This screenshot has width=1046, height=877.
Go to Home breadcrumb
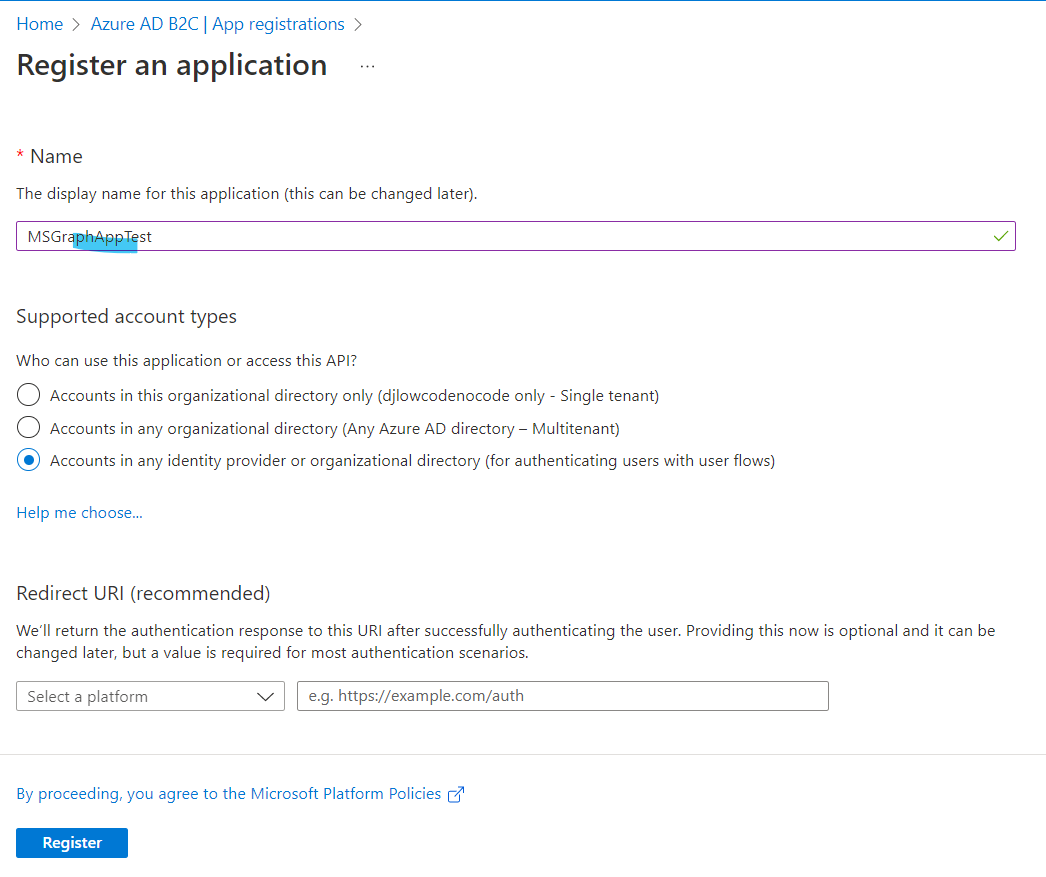point(39,24)
